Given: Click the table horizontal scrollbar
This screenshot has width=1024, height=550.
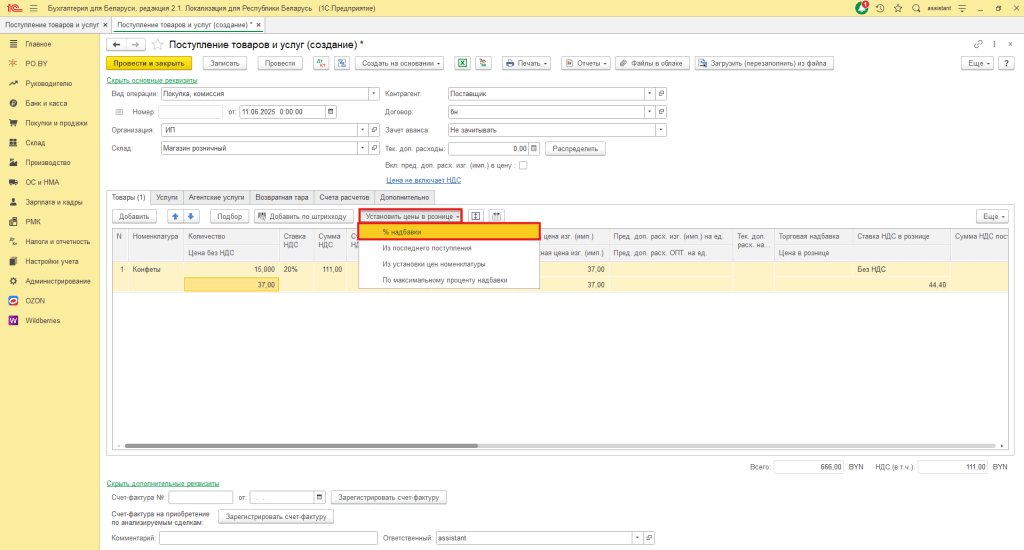Looking at the screenshot, I should click(302, 445).
